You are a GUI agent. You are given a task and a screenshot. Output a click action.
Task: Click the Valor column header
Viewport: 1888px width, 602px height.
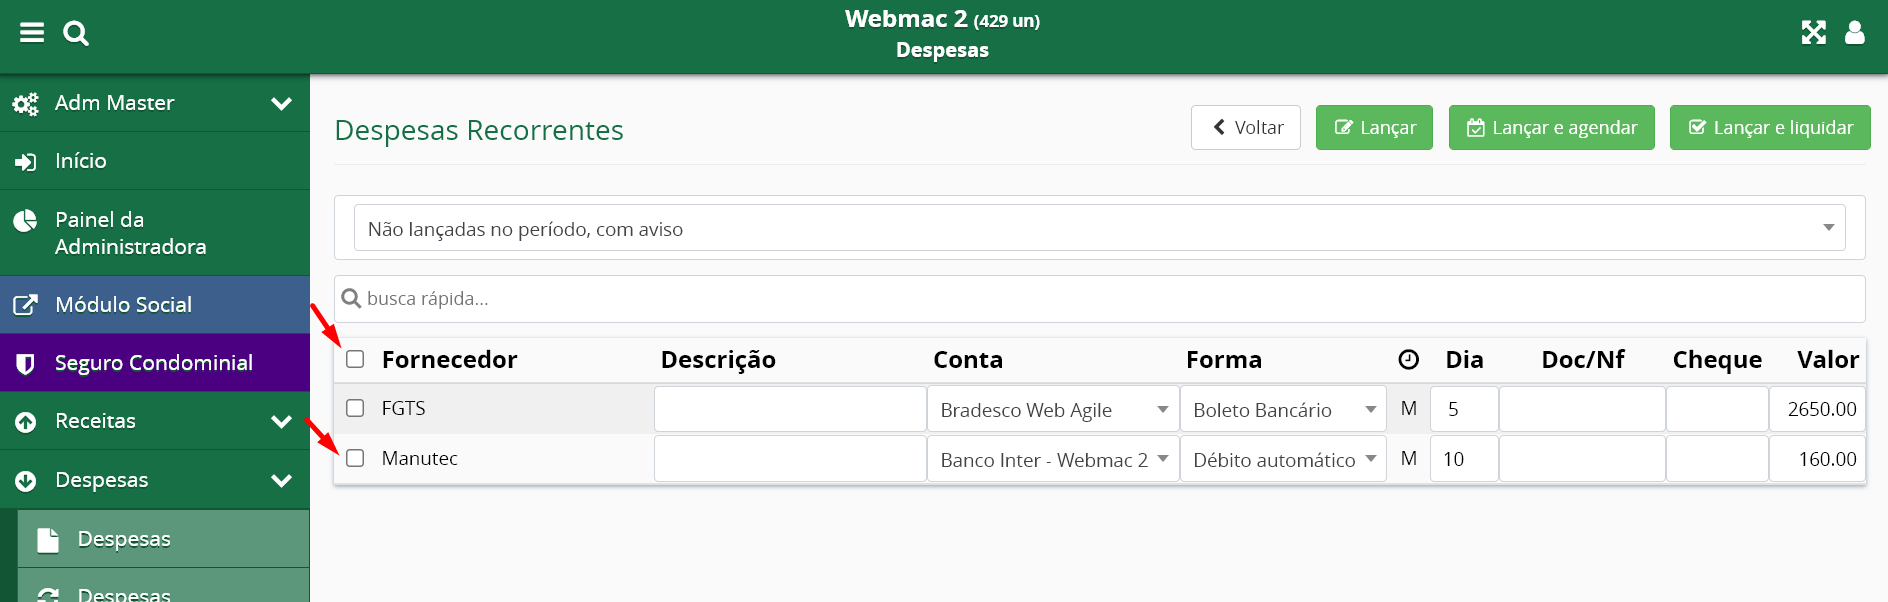click(1828, 359)
